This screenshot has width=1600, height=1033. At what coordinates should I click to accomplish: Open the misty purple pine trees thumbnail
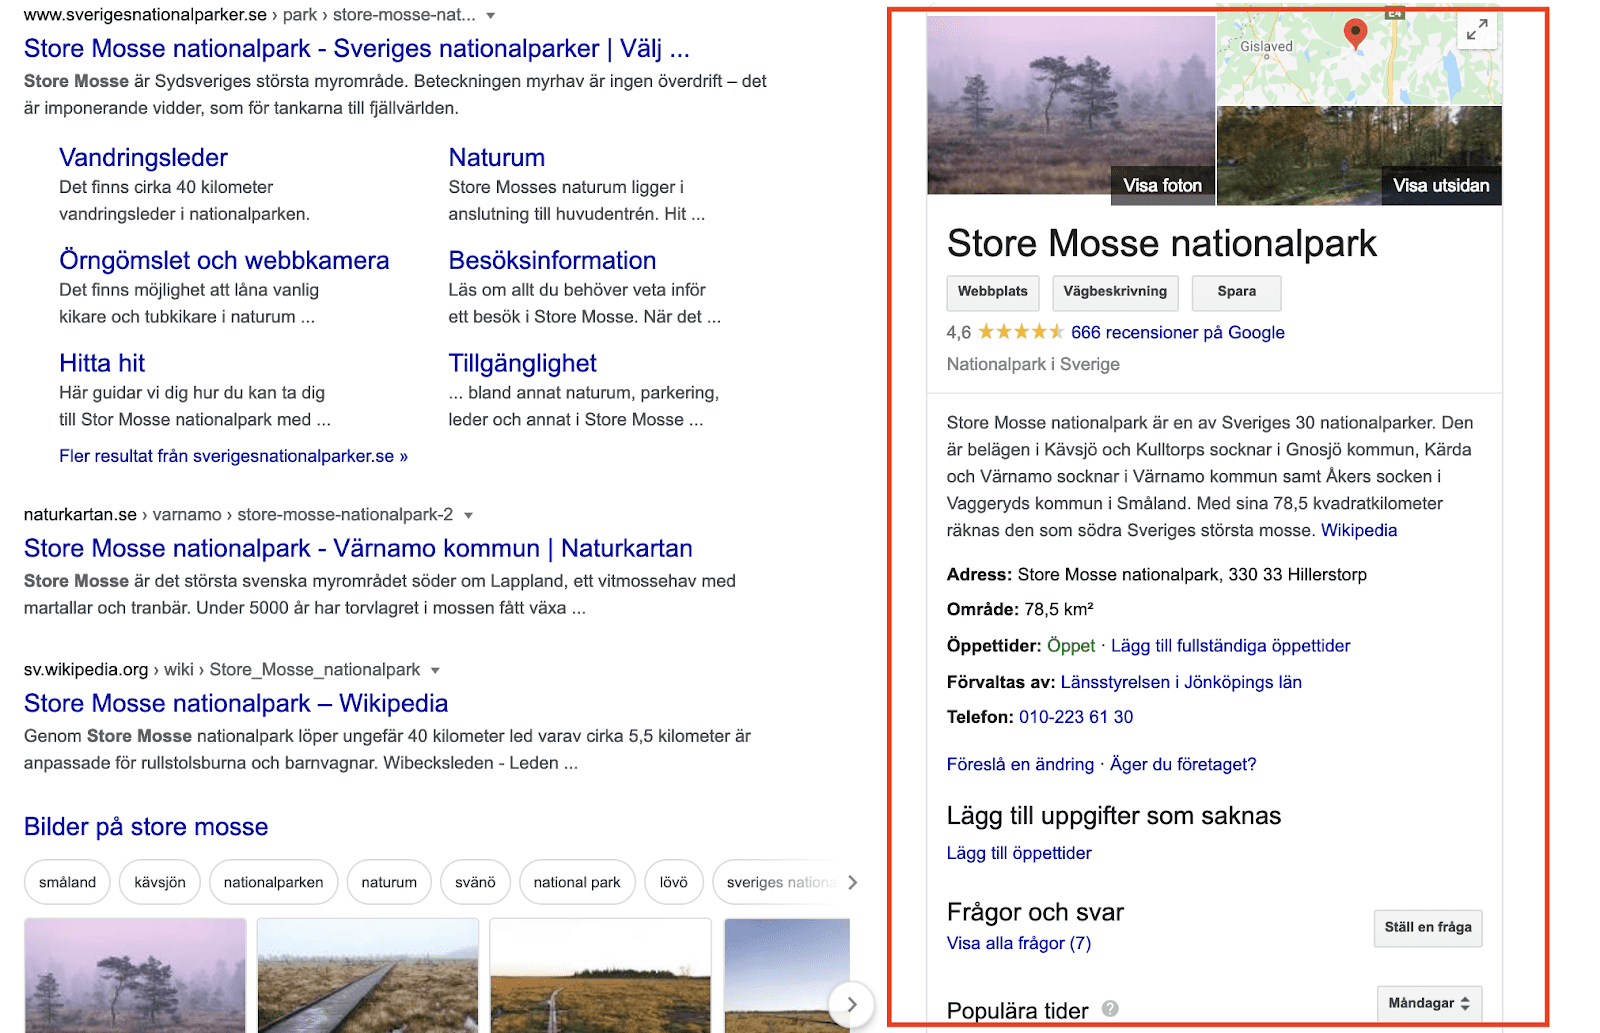coord(135,975)
